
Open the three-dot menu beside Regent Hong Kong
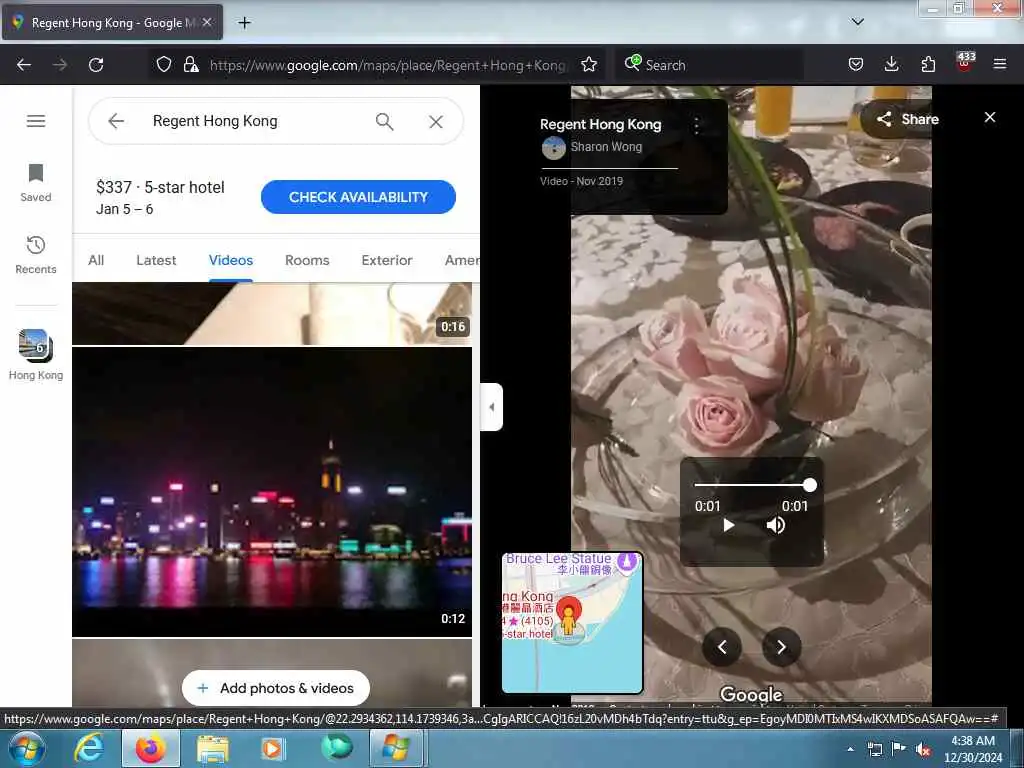(x=697, y=125)
